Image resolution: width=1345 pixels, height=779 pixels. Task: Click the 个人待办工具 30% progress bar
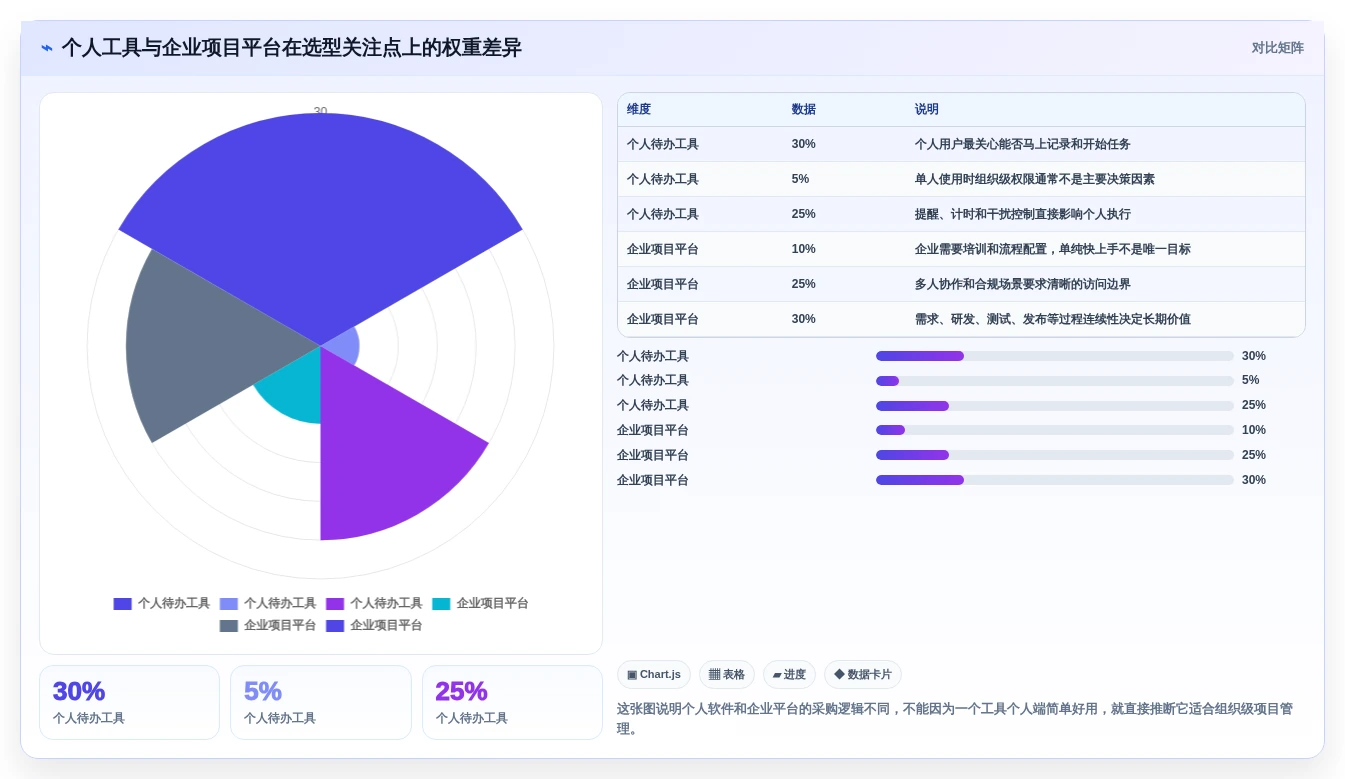pyautogui.click(x=1054, y=356)
